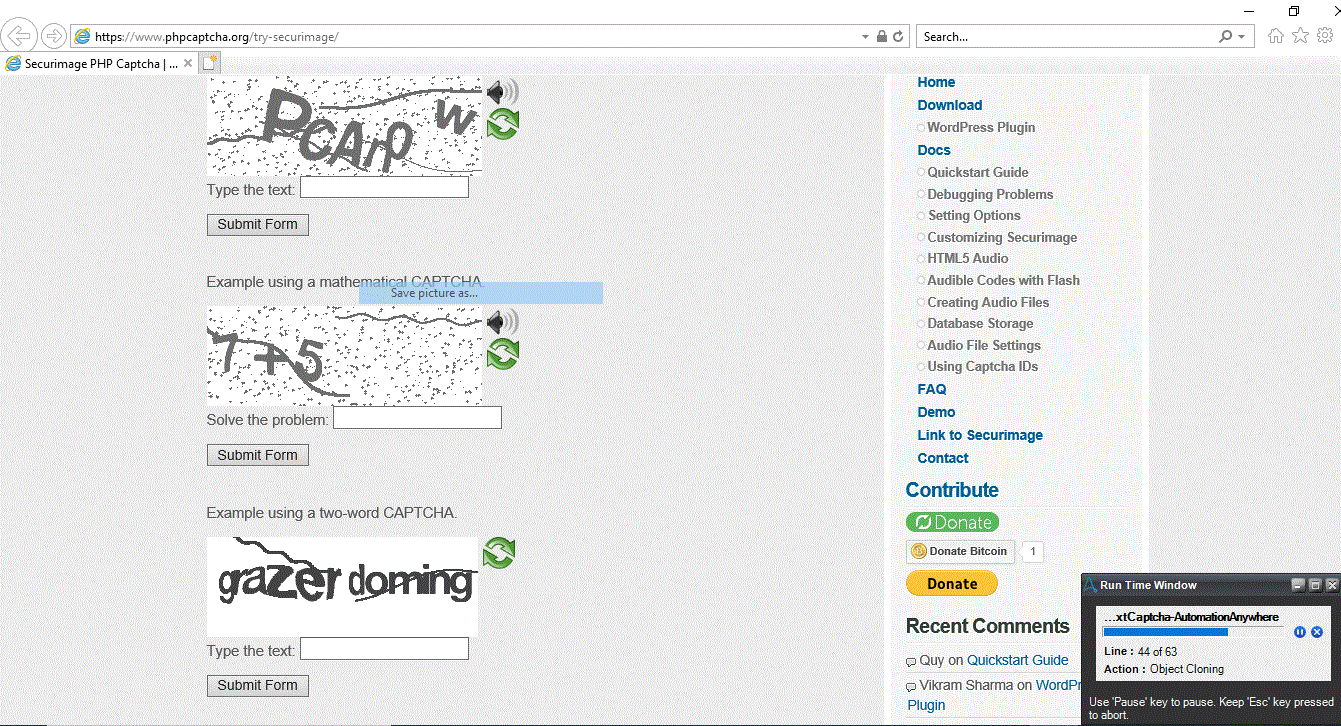Open the Database Storage link
The image size is (1341, 726).
click(980, 323)
